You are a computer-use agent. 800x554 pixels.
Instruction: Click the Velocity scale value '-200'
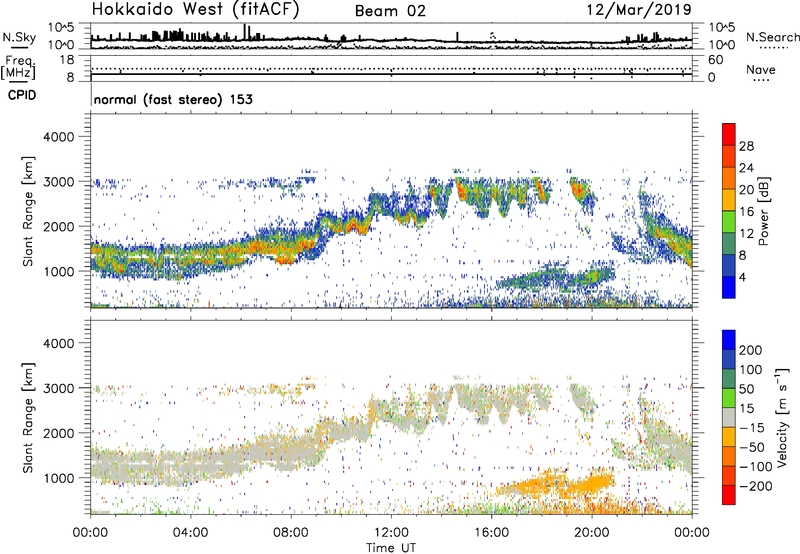tap(756, 486)
